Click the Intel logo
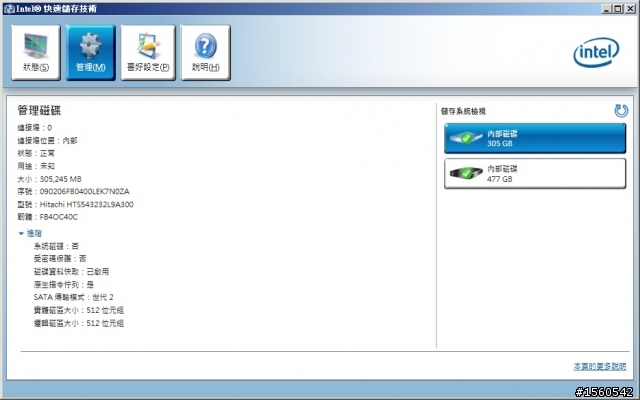The height and width of the screenshot is (400, 640). [596, 52]
